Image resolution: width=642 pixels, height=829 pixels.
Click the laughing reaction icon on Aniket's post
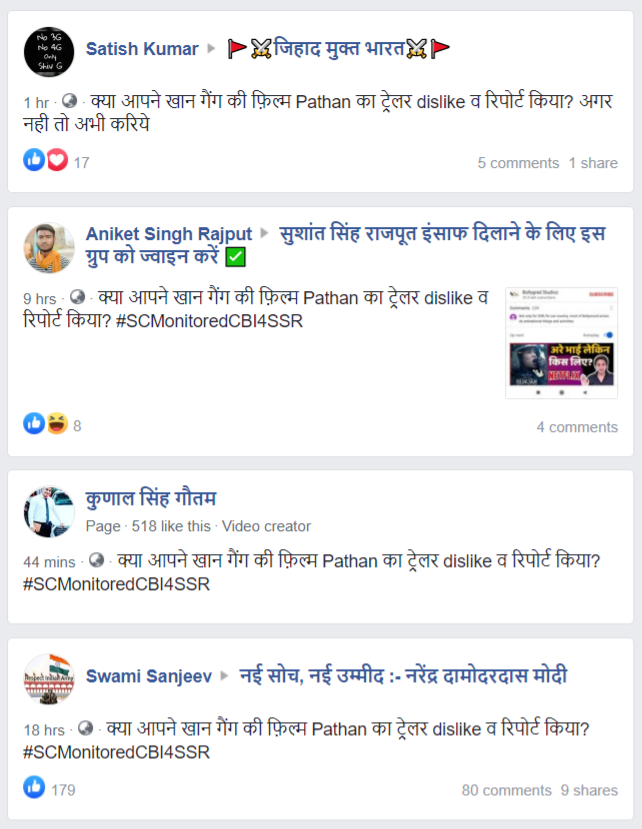coord(57,423)
